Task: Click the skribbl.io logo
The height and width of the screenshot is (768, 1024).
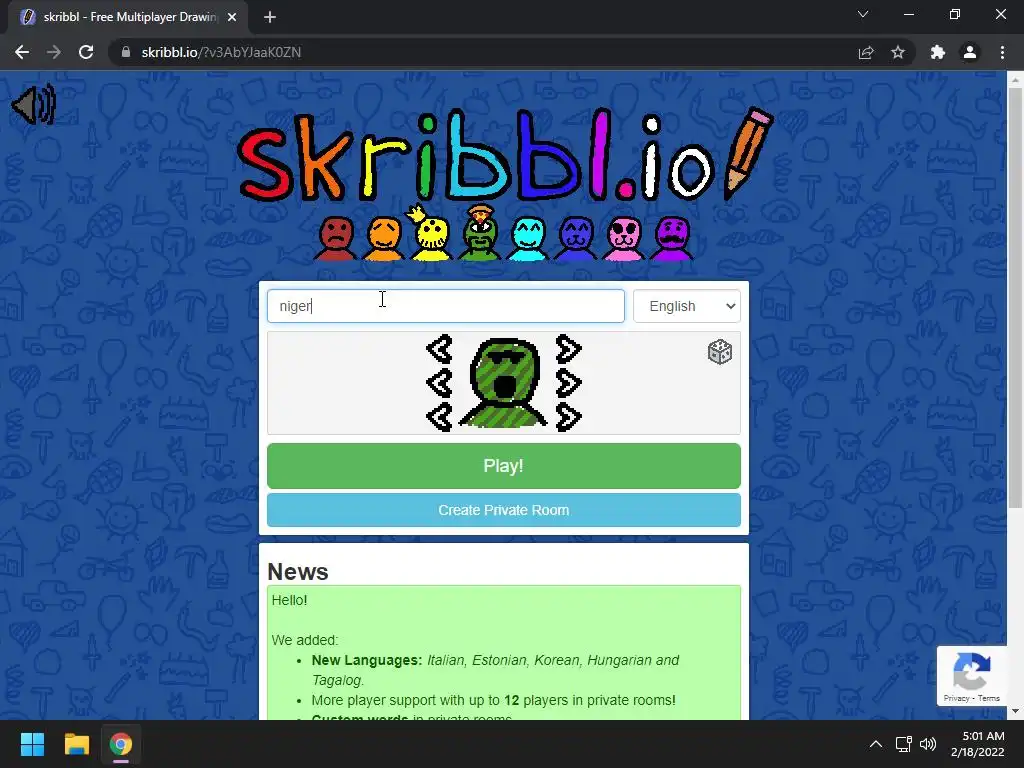Action: (x=504, y=155)
